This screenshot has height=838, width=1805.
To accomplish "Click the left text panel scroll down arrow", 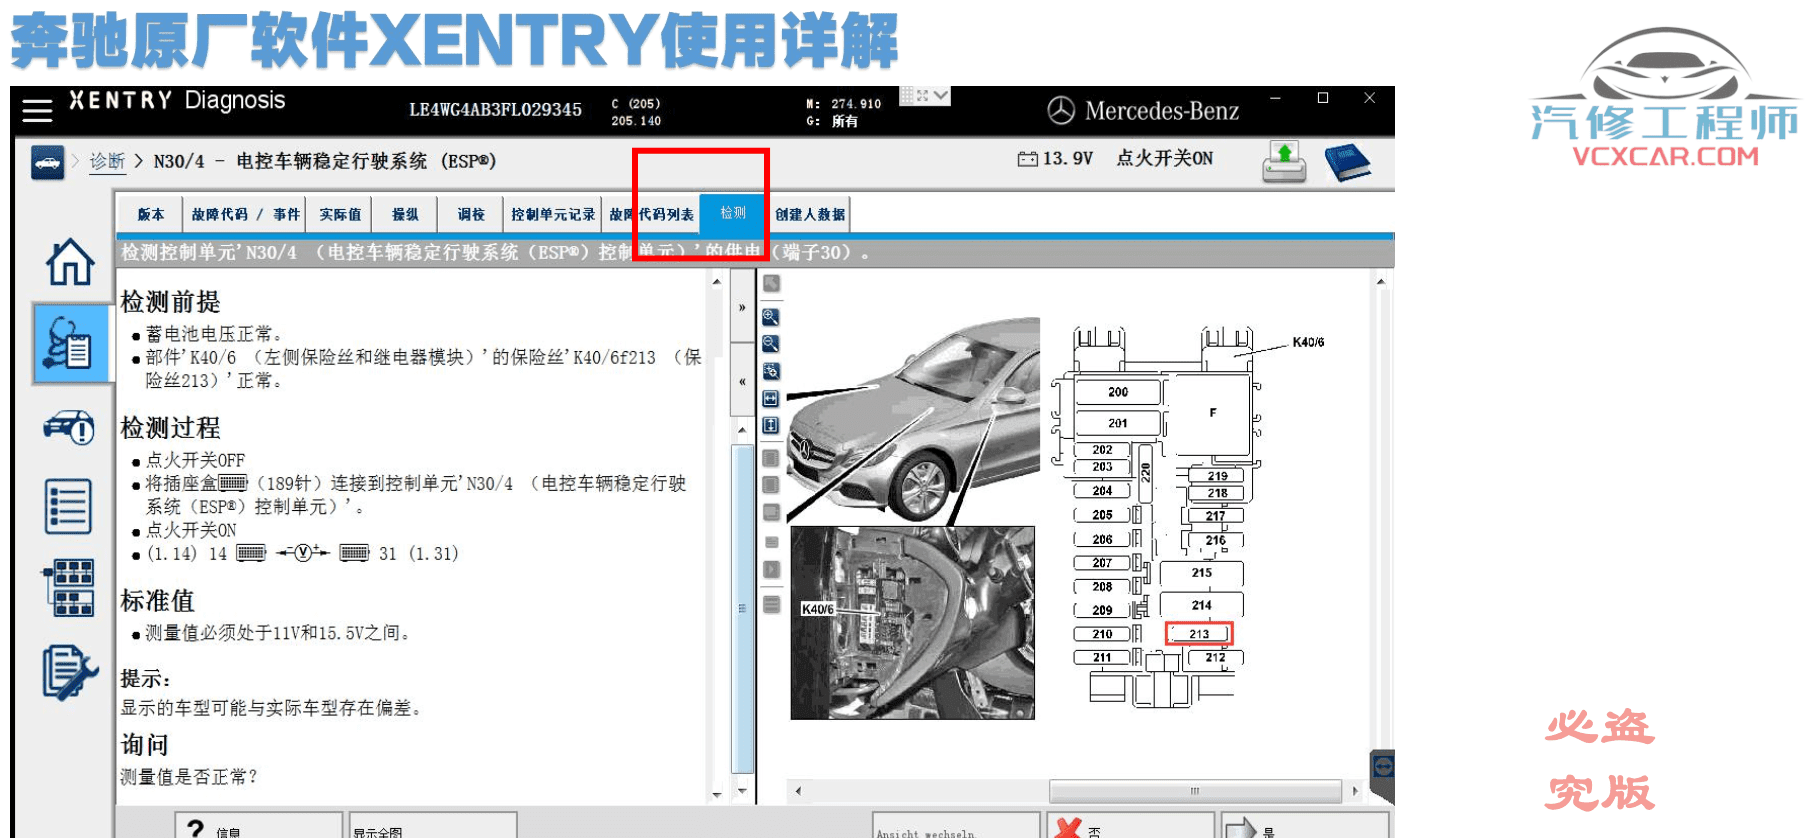I will click(x=717, y=794).
